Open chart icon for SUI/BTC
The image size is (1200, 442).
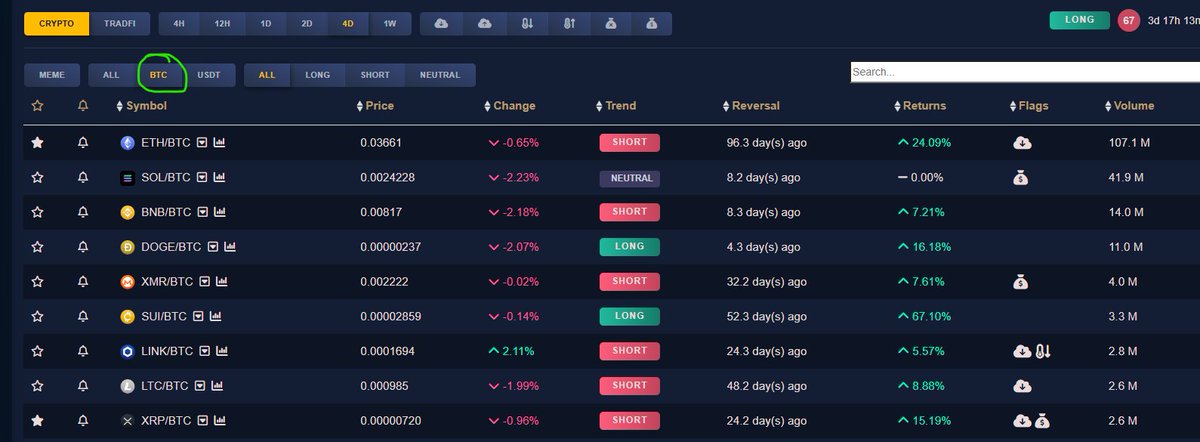(x=216, y=316)
